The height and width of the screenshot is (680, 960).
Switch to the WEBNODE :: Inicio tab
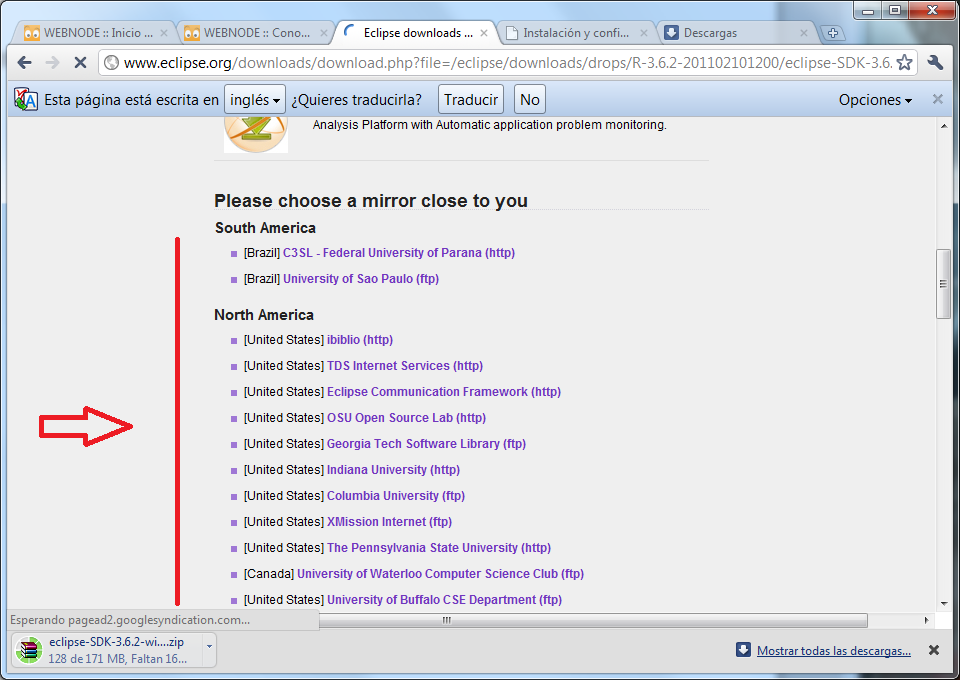[x=94, y=33]
